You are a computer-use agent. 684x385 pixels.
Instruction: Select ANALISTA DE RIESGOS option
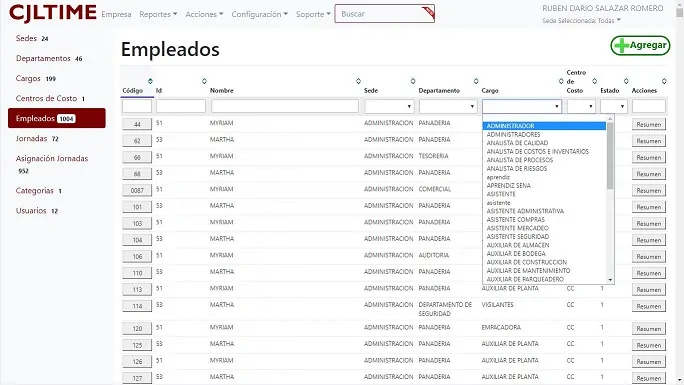544,169
